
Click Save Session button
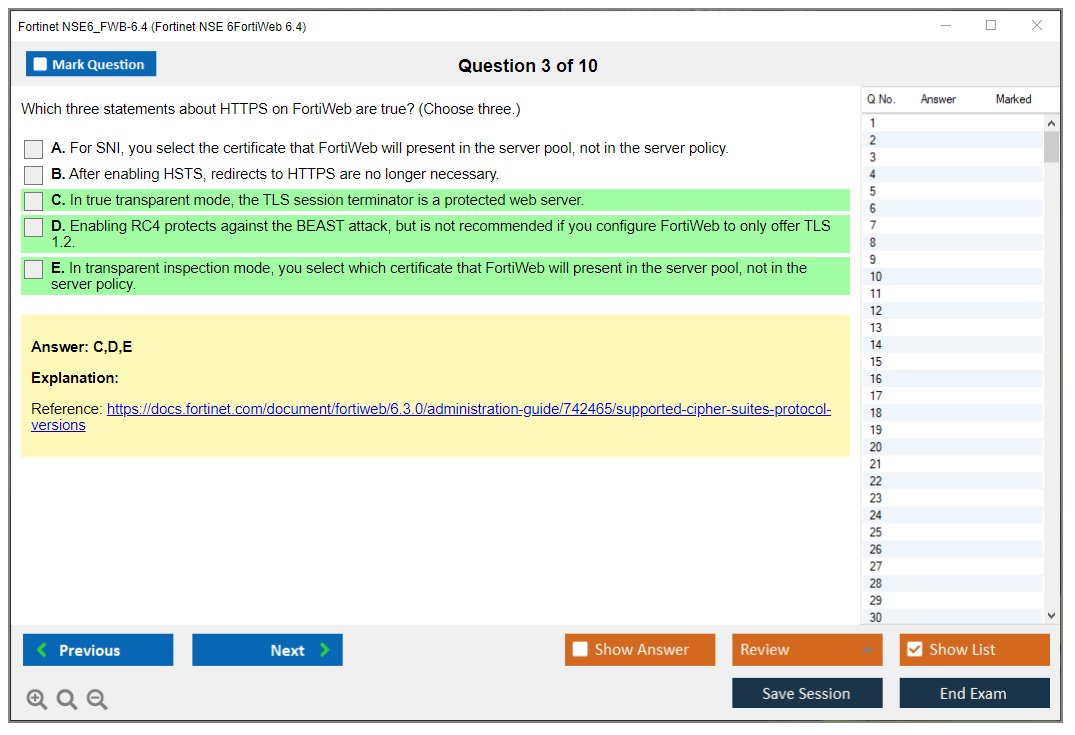click(x=806, y=694)
